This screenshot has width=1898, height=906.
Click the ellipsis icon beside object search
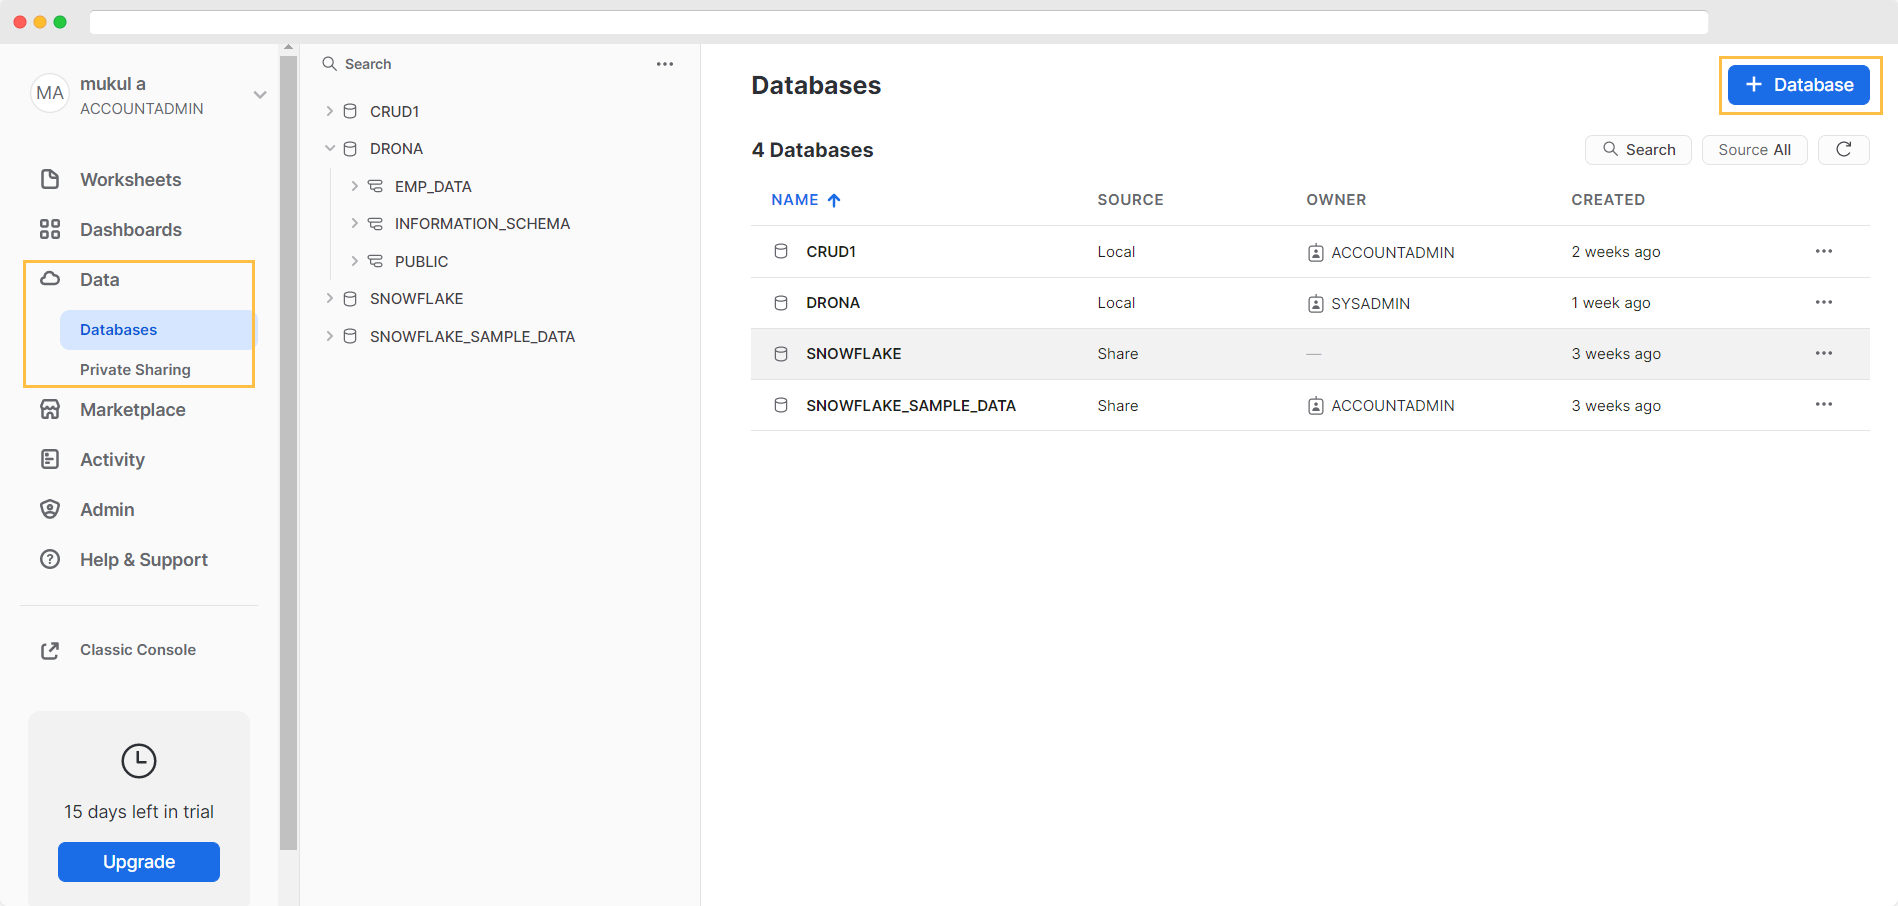[x=665, y=64]
